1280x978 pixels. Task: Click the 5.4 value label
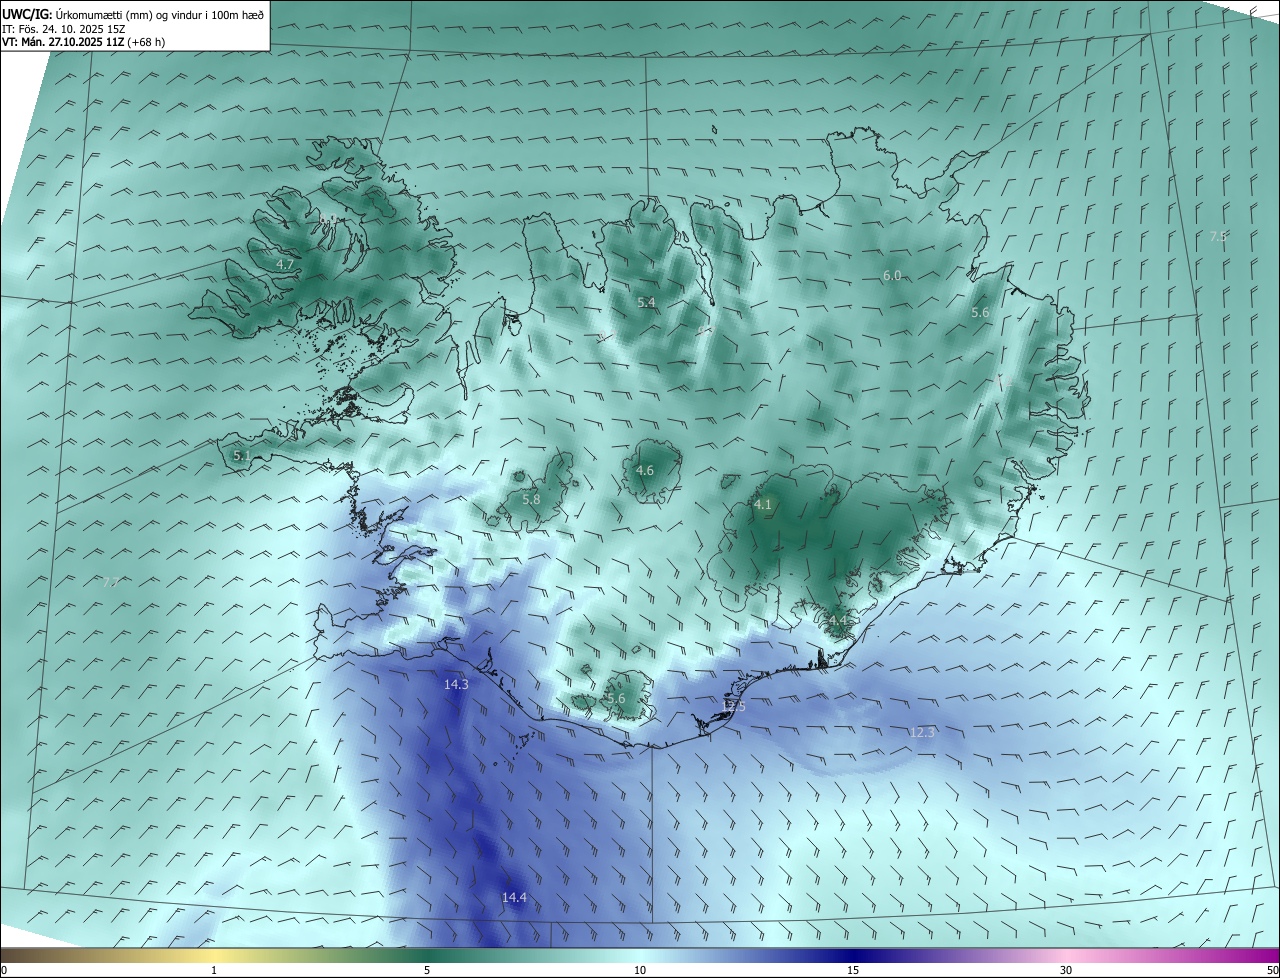point(646,302)
